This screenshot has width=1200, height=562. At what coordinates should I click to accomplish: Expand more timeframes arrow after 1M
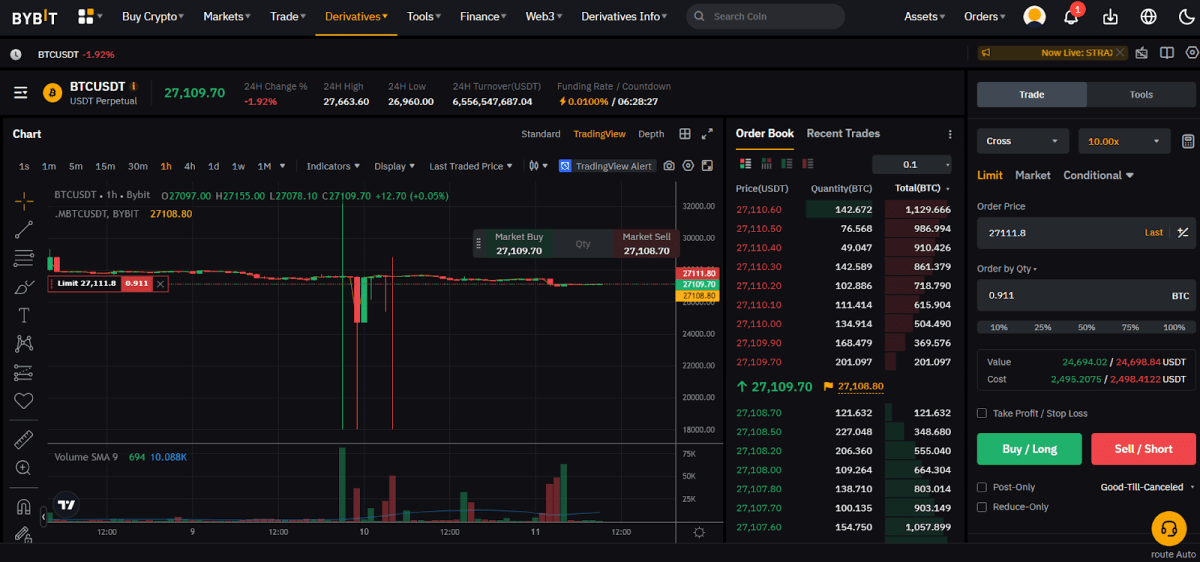click(x=282, y=166)
